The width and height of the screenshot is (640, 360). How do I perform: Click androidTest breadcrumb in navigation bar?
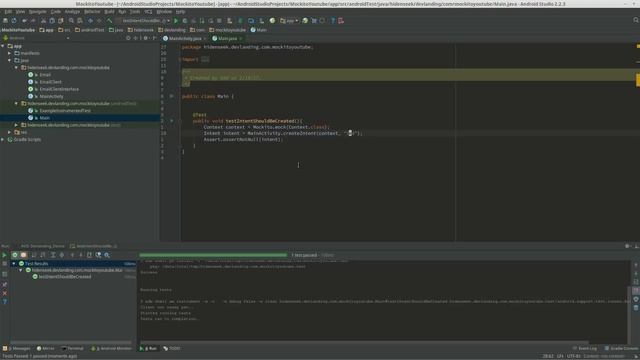pos(89,30)
